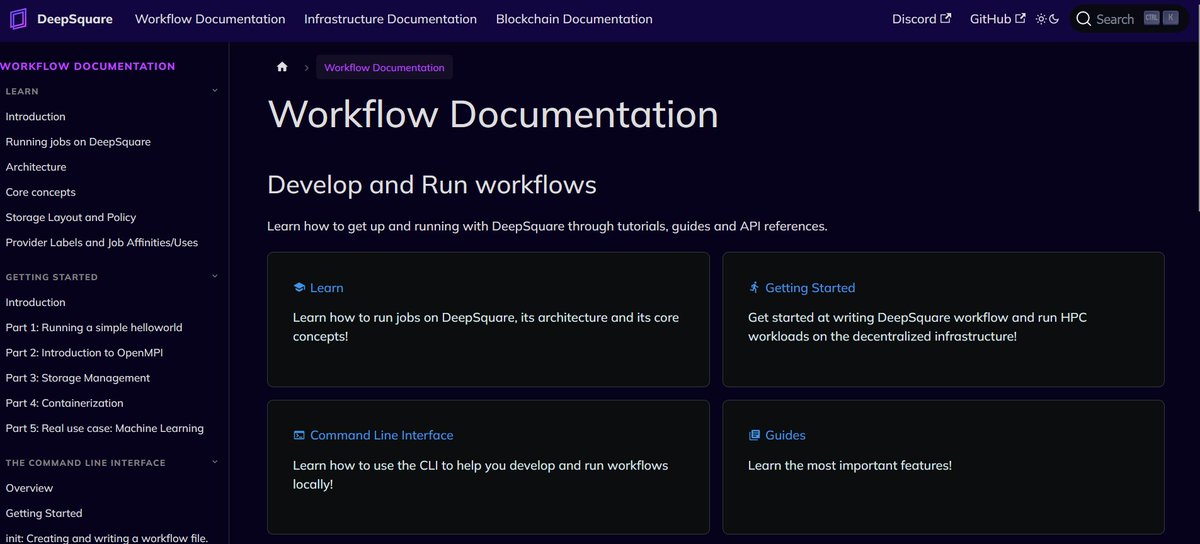The width and height of the screenshot is (1200, 544).
Task: Open Overview under Command Line Interface
Action: (29, 488)
